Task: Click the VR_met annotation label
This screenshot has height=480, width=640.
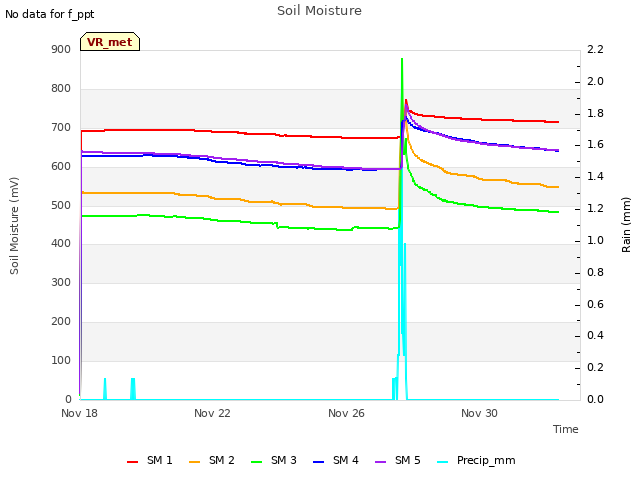Action: [110, 42]
